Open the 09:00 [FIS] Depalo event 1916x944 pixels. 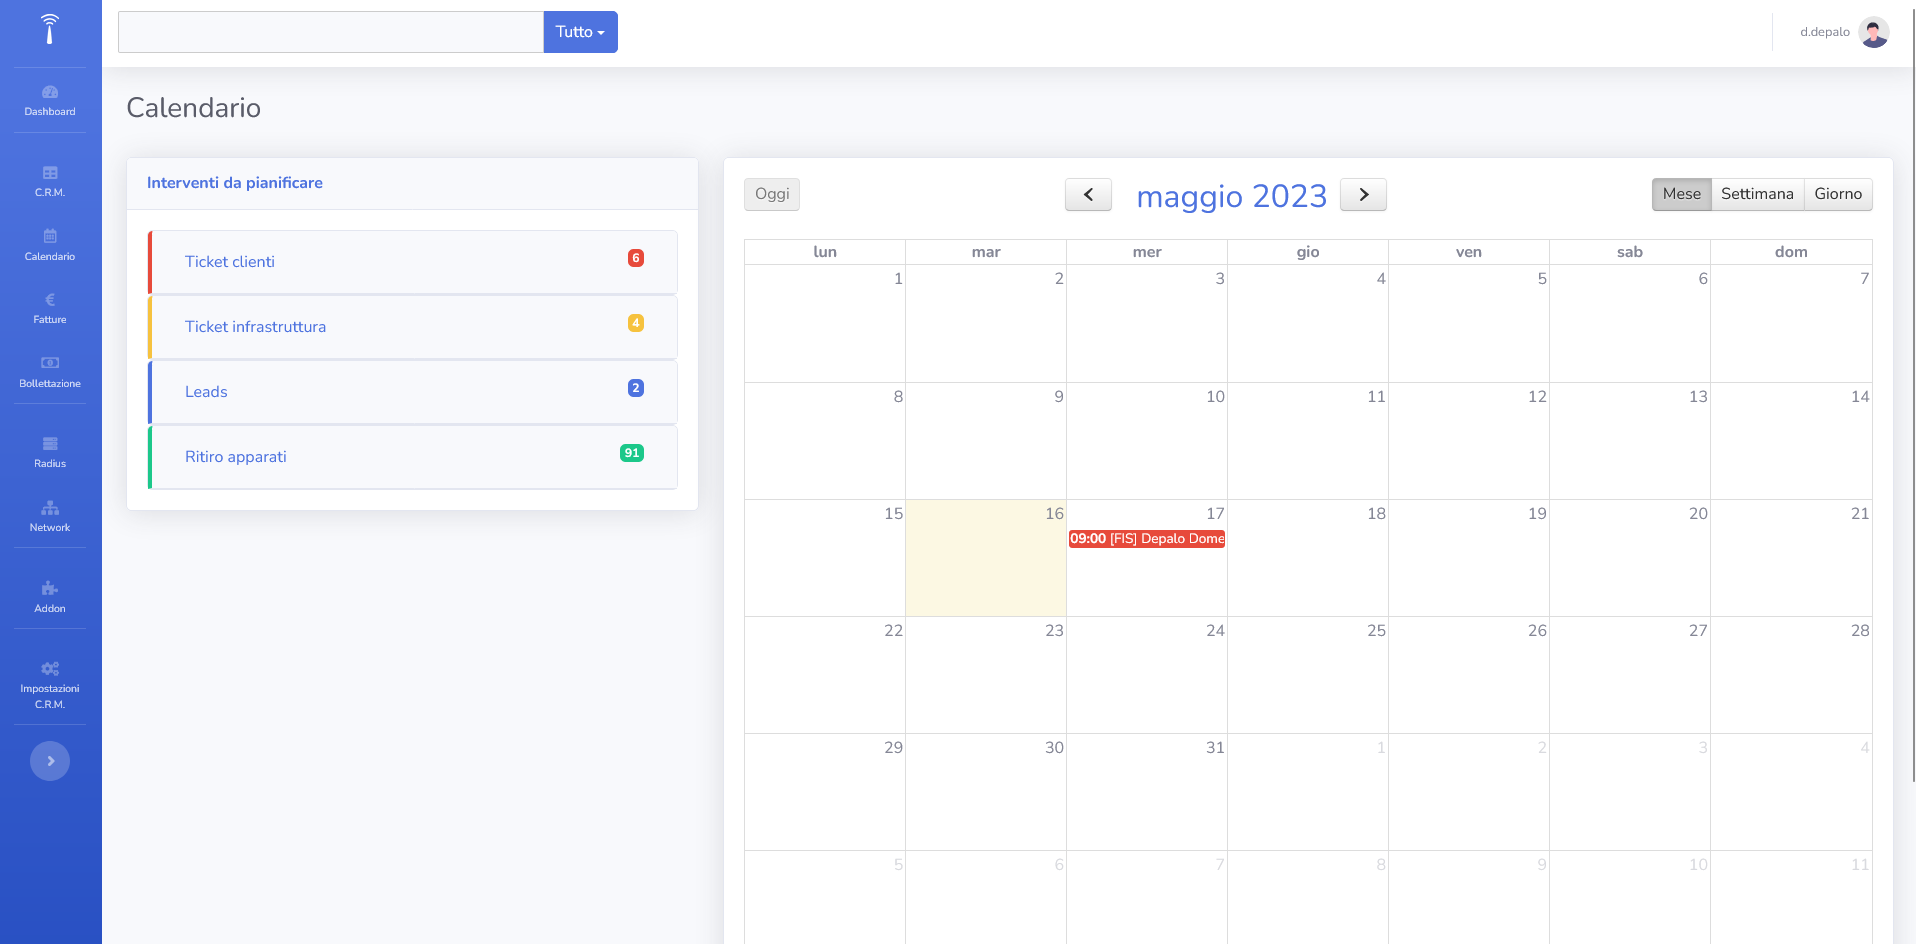coord(1147,539)
